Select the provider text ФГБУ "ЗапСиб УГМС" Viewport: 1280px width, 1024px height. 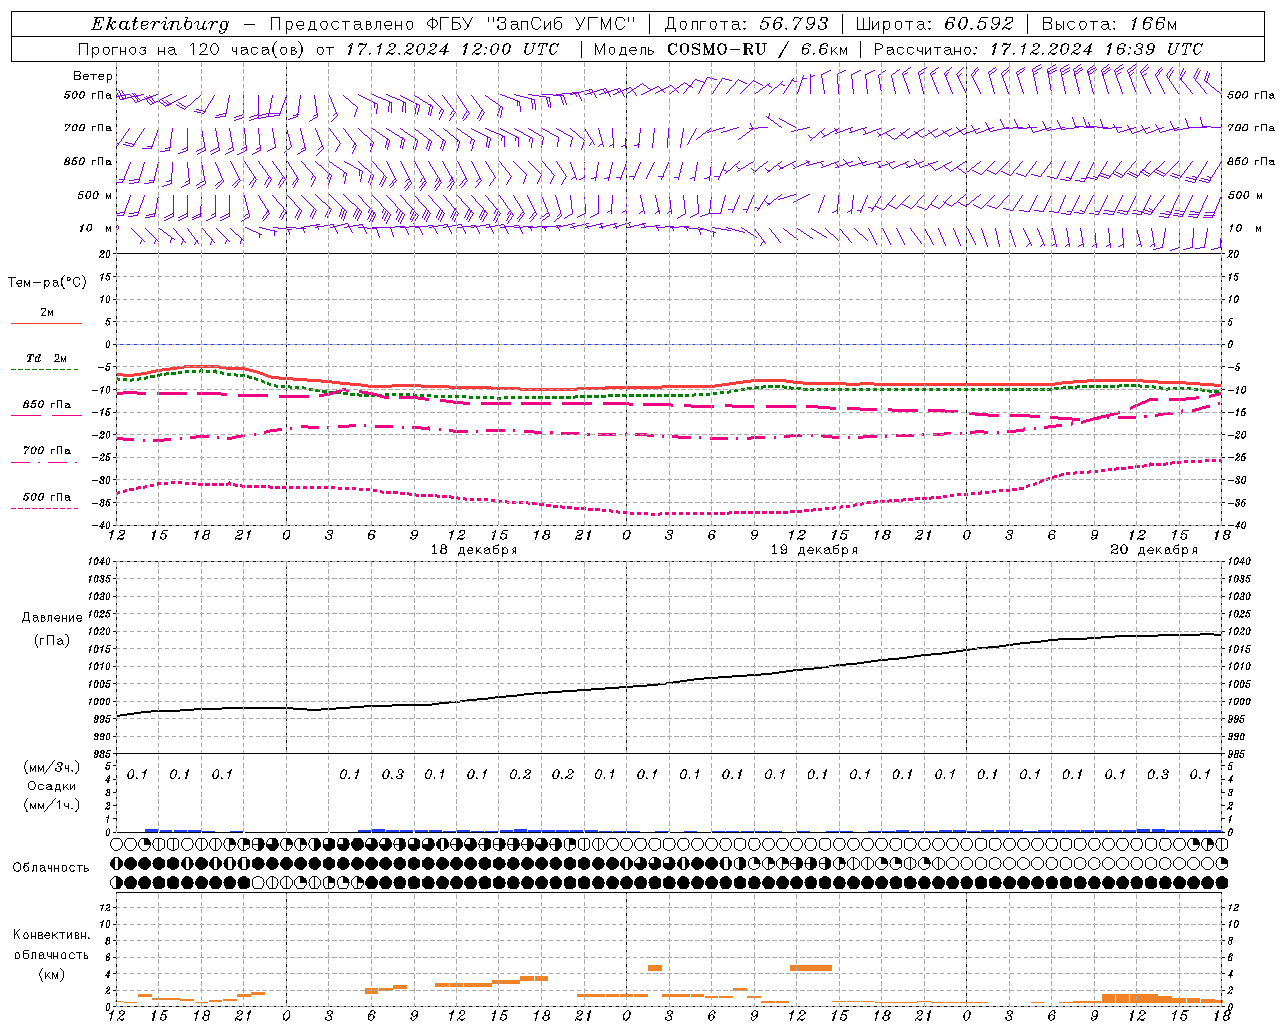tap(532, 24)
